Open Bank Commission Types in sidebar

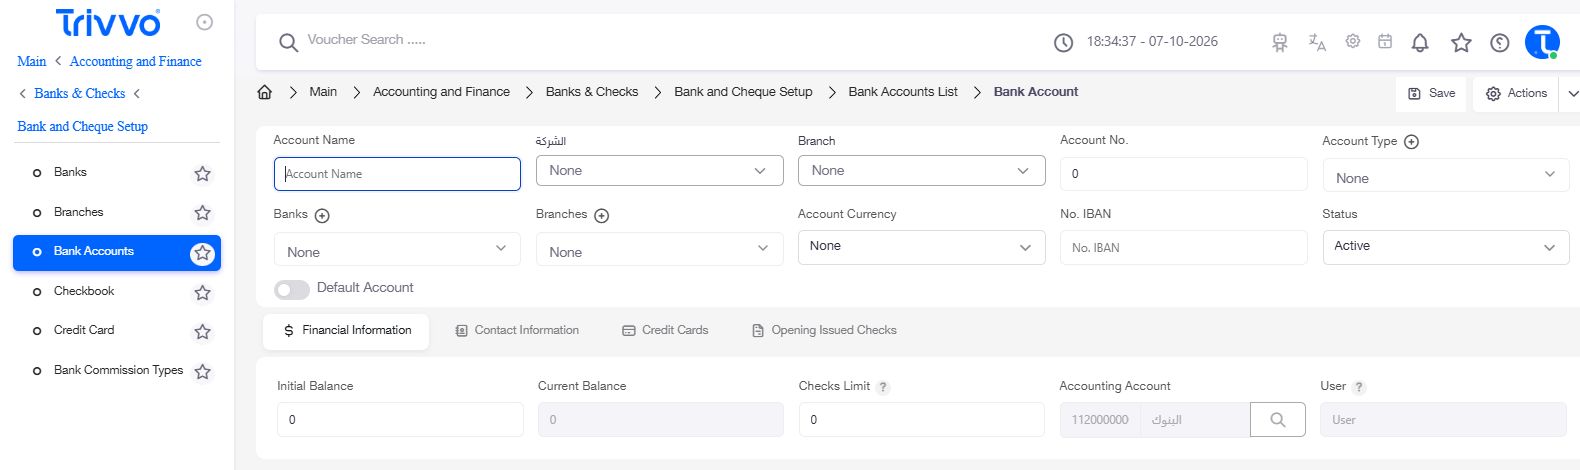click(x=118, y=370)
